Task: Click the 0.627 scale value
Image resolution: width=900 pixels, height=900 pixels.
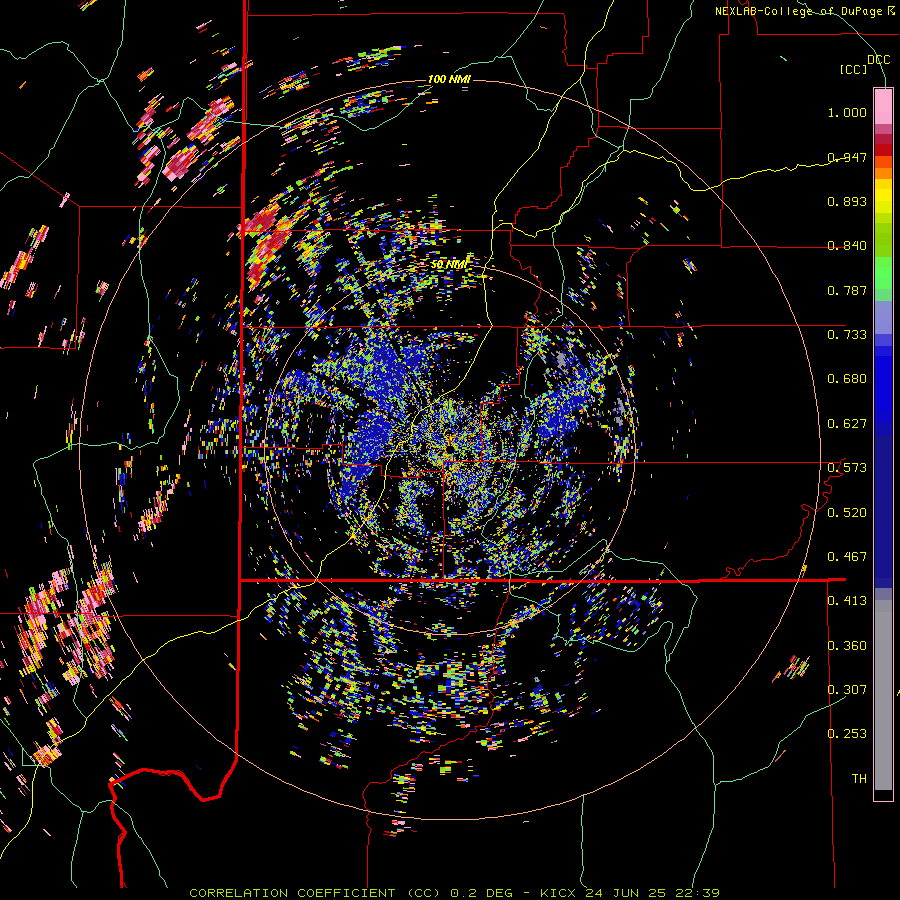Action: pyautogui.click(x=847, y=424)
